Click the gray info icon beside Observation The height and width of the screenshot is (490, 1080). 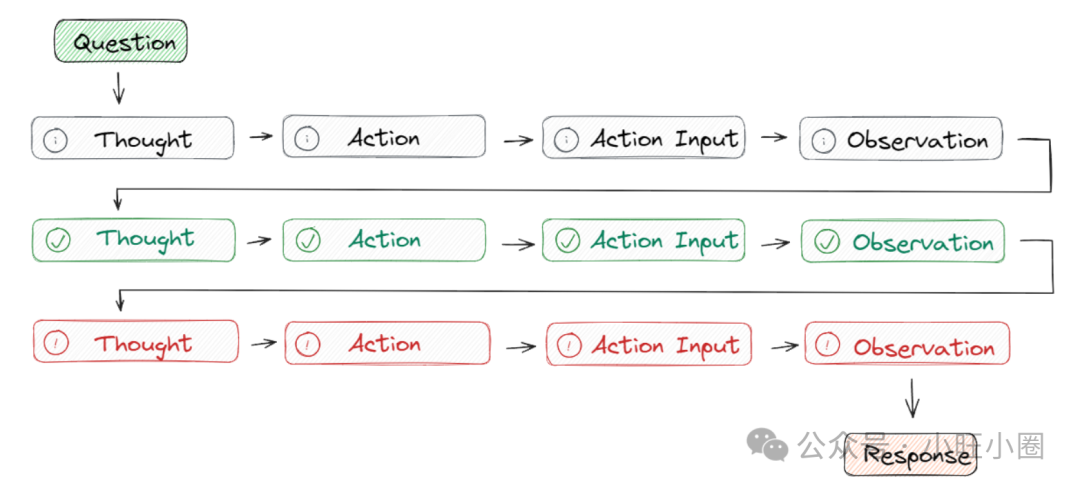[824, 141]
